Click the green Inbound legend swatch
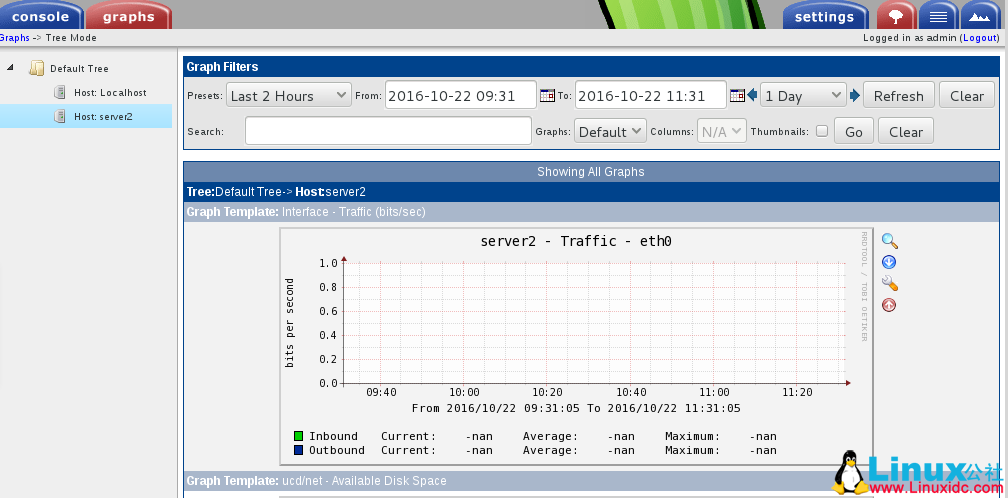1008x498 pixels. [298, 436]
